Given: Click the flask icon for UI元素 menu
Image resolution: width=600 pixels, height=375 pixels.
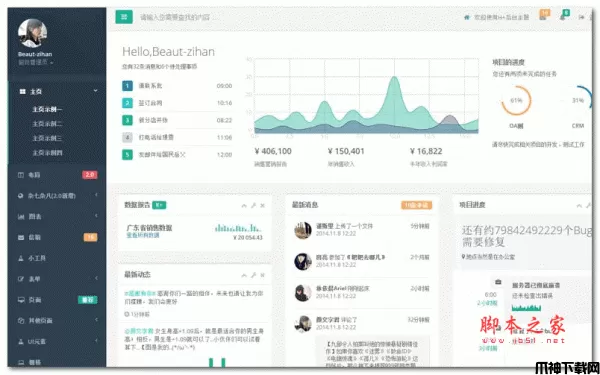Looking at the screenshot, I should (x=21, y=341).
